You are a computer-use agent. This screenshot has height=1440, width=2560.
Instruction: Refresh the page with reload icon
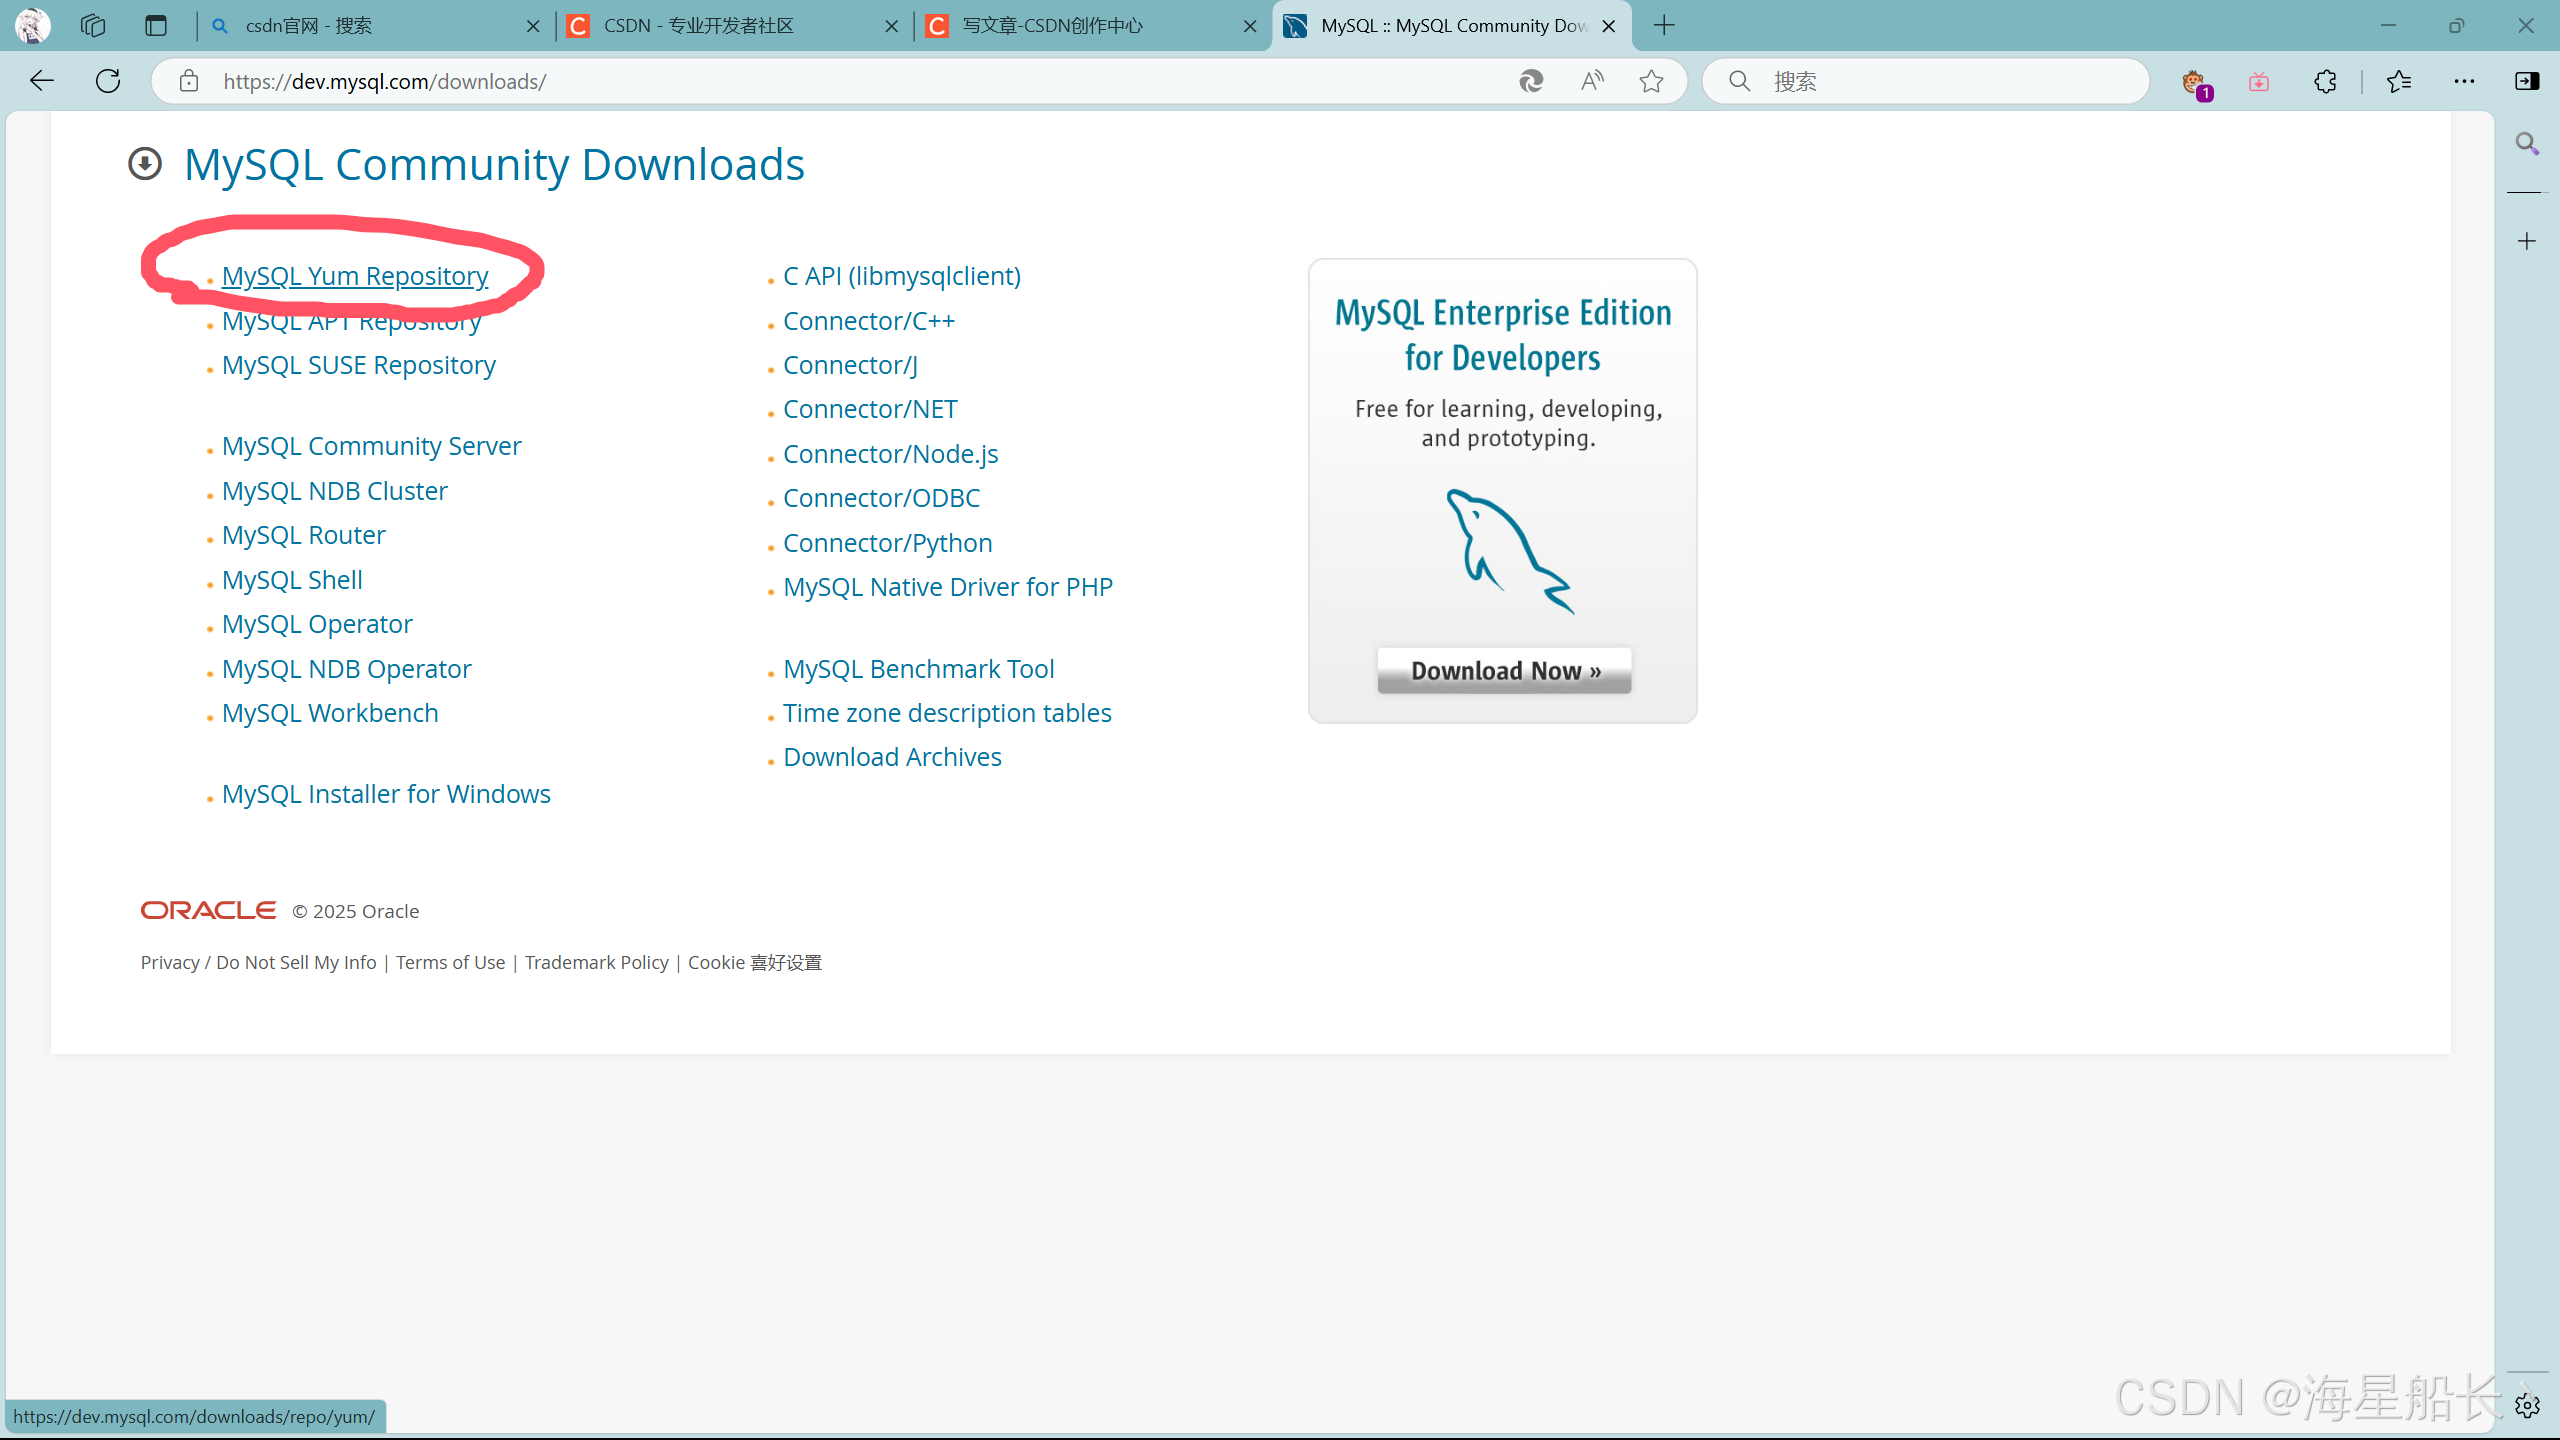(x=108, y=81)
